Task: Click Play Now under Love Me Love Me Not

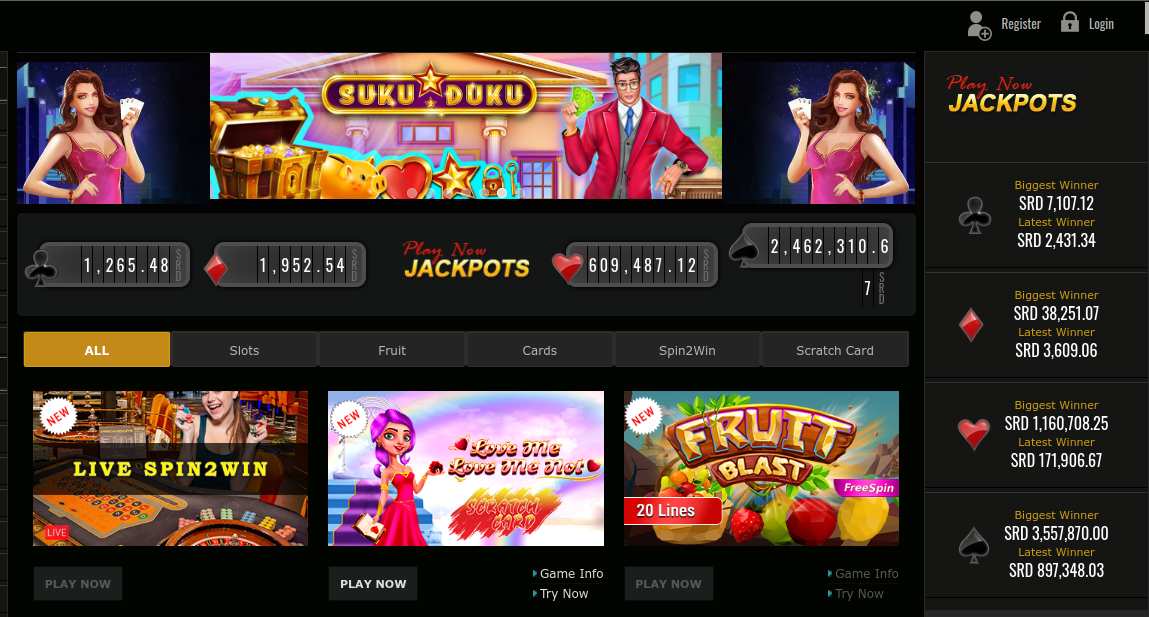Action: 373,583
